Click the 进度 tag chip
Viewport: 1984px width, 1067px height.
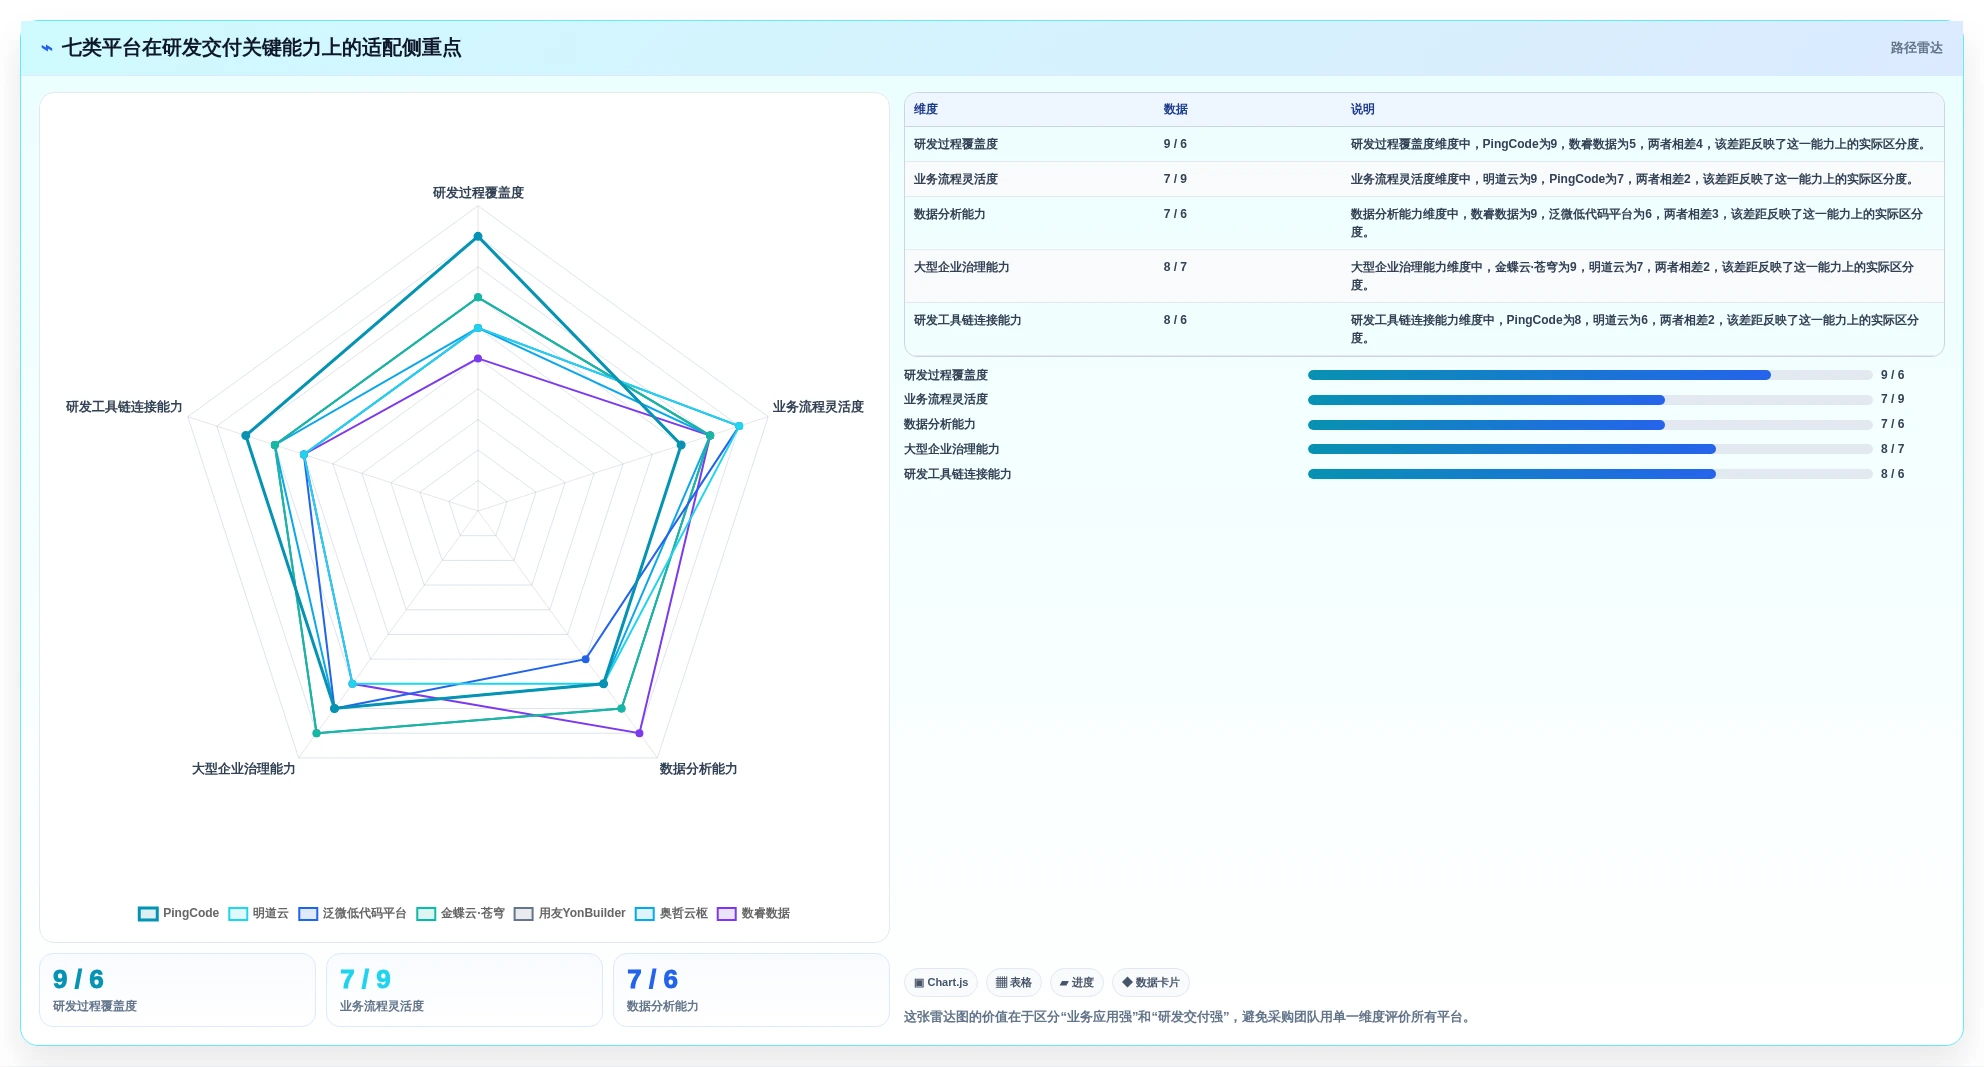click(x=1077, y=983)
